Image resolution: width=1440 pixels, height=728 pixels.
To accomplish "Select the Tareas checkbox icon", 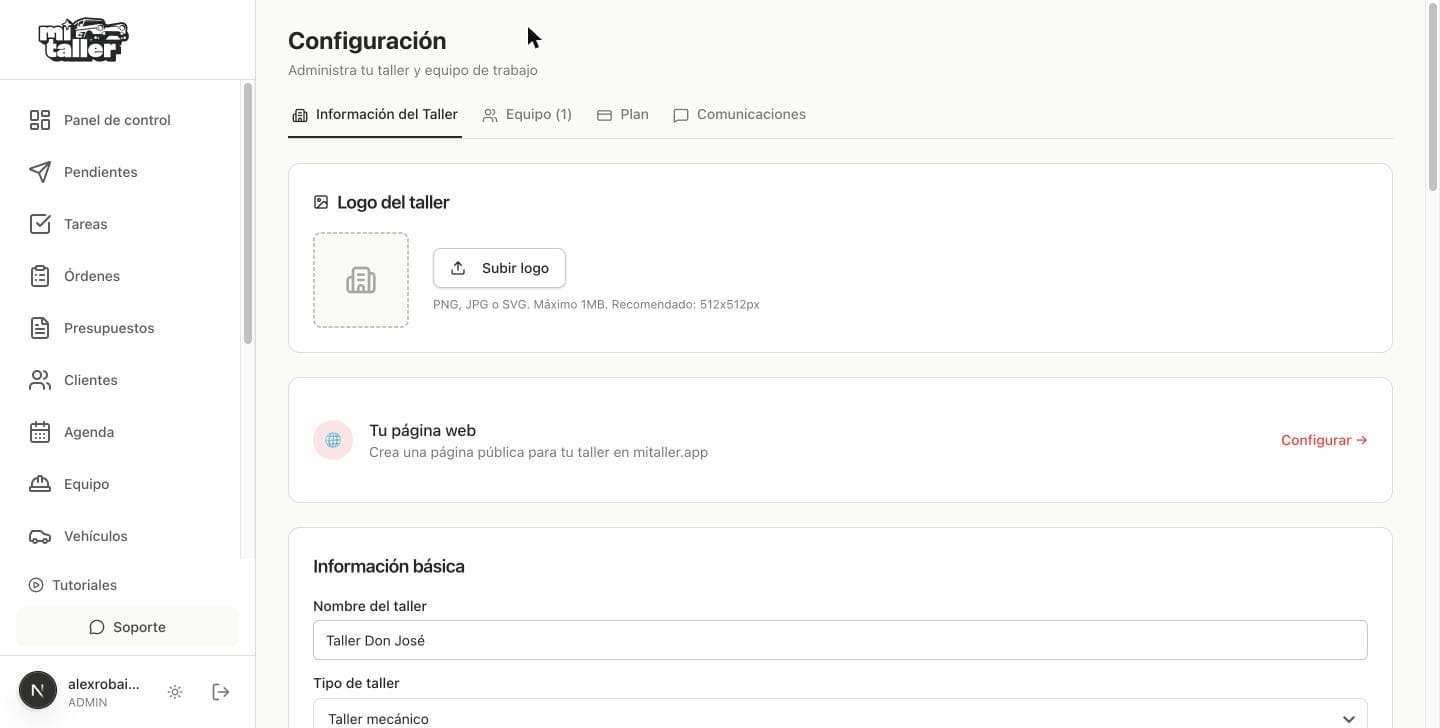I will [x=40, y=224].
